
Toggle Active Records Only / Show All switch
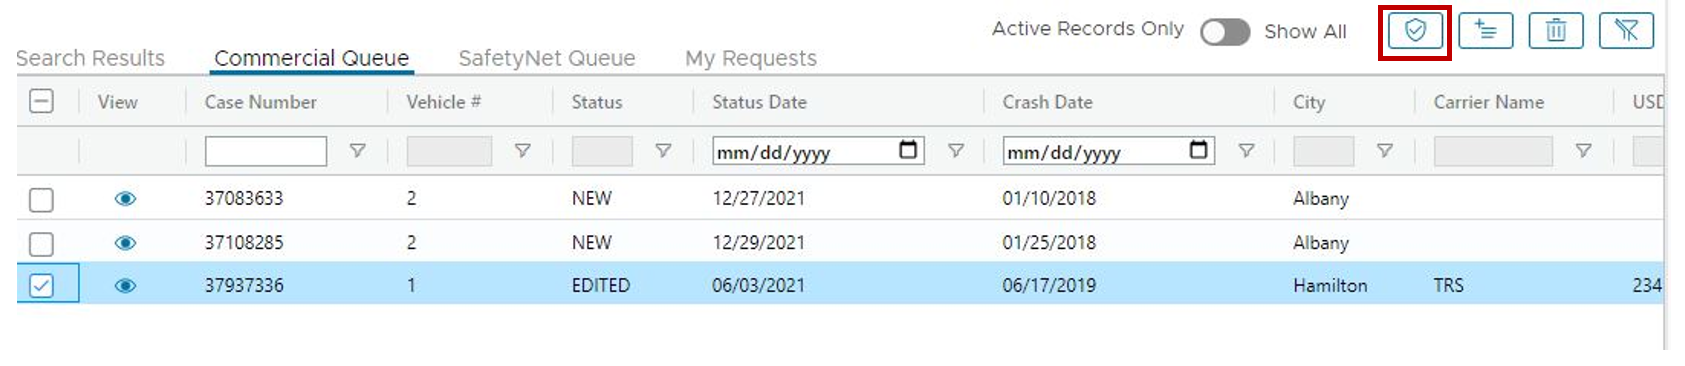coord(1225,32)
